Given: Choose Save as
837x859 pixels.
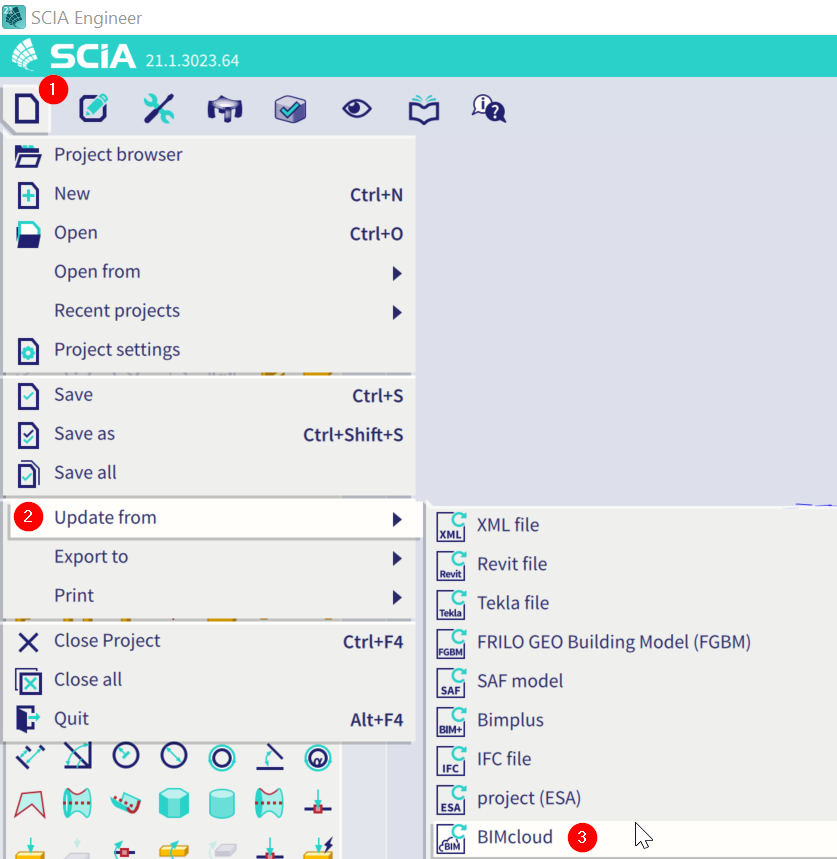Looking at the screenshot, I should point(209,434).
